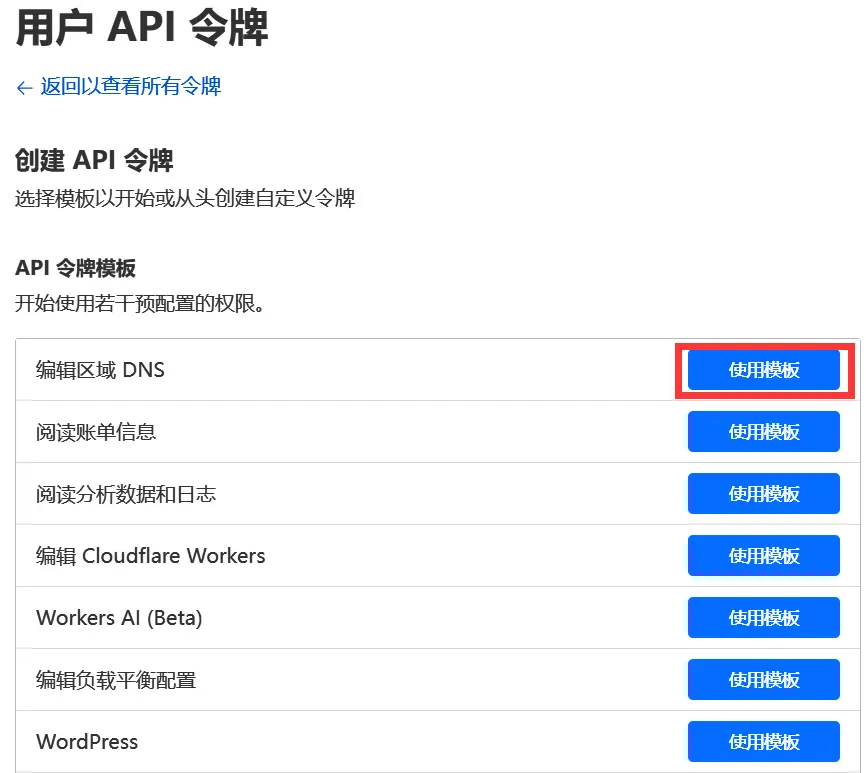Use template for 编辑区域 DNS
866x773 pixels.
click(763, 370)
